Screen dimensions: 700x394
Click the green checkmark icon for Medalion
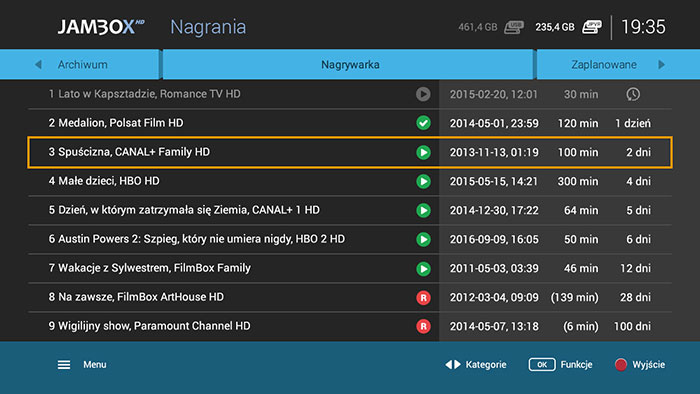[x=423, y=123]
